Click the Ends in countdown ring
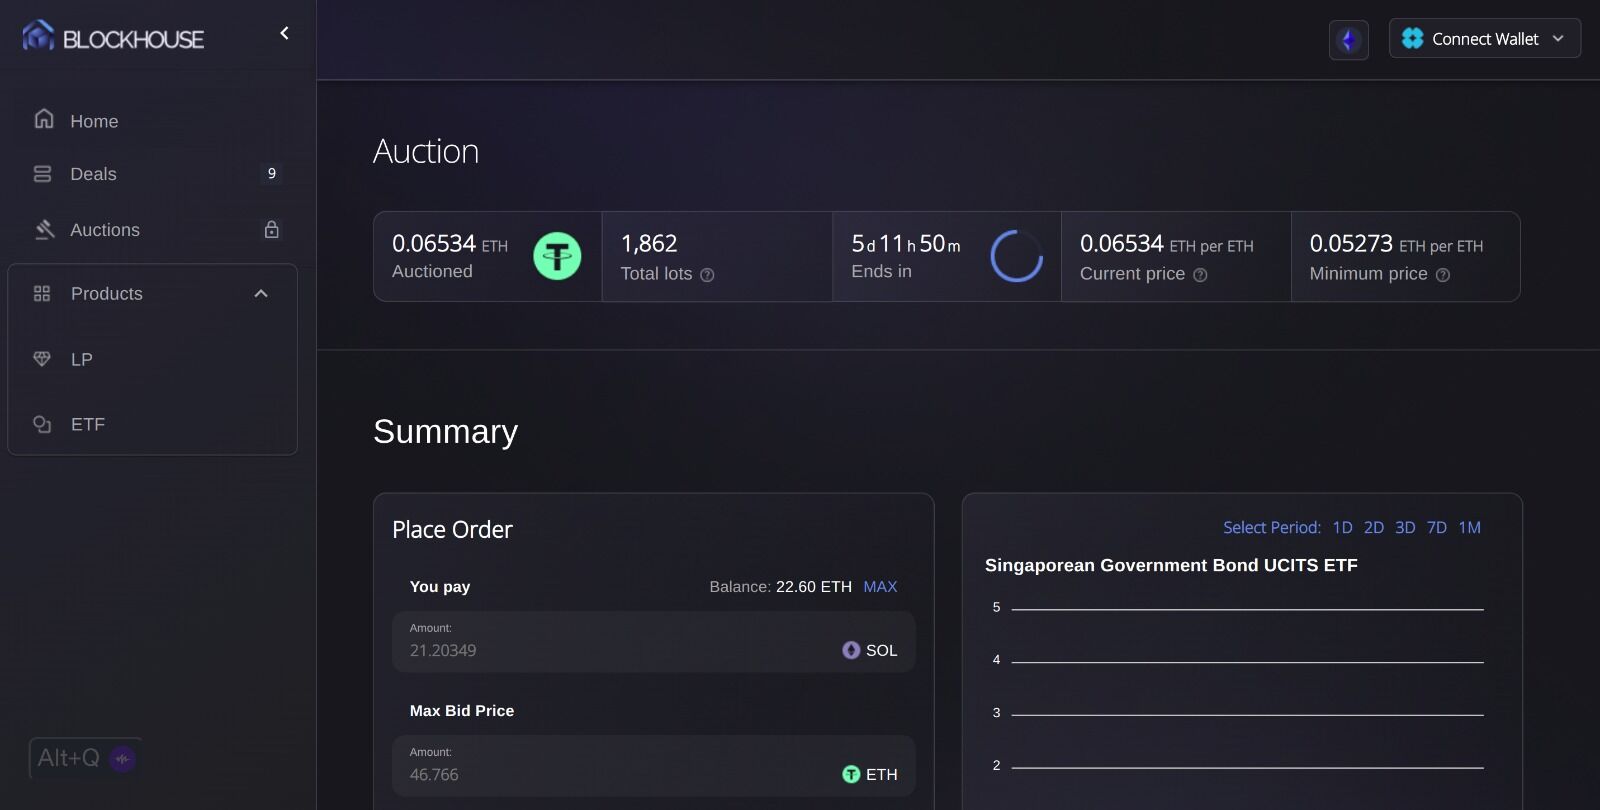This screenshot has width=1600, height=810. (x=1016, y=256)
